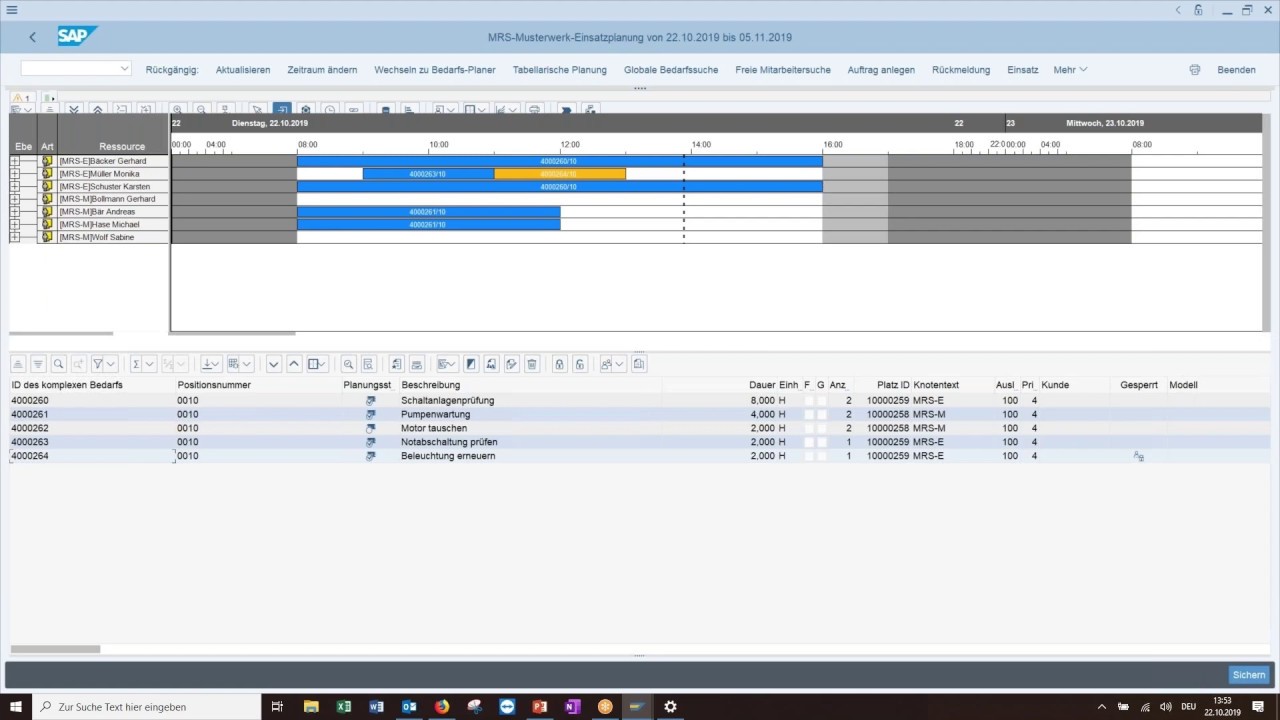Select orange assignment bar 4000264/10
This screenshot has width=1280, height=720.
tap(560, 174)
